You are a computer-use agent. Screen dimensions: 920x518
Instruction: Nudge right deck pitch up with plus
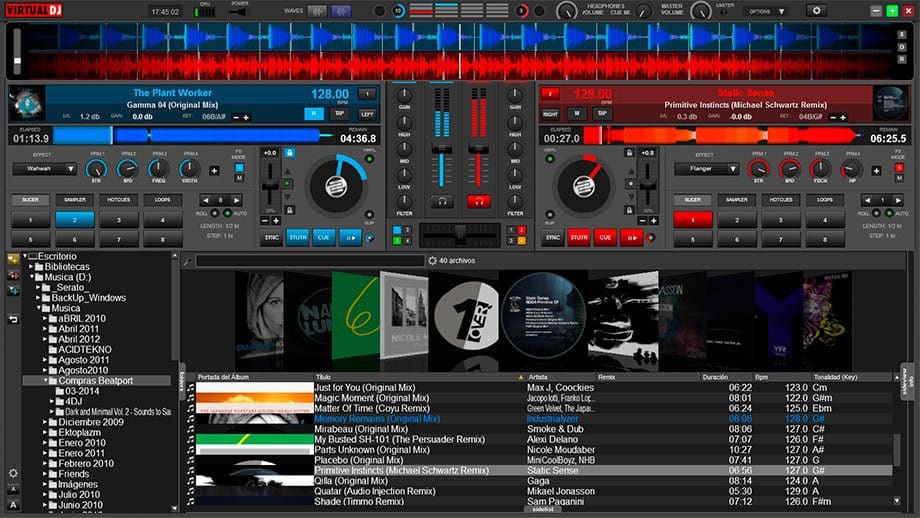[654, 221]
